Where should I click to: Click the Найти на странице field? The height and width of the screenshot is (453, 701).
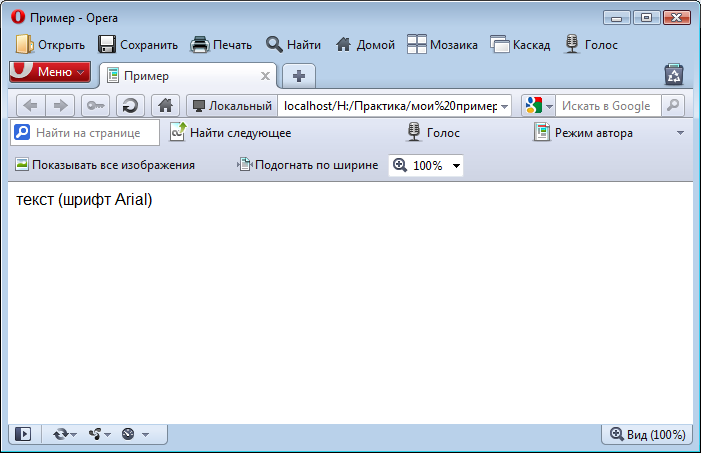[x=85, y=133]
